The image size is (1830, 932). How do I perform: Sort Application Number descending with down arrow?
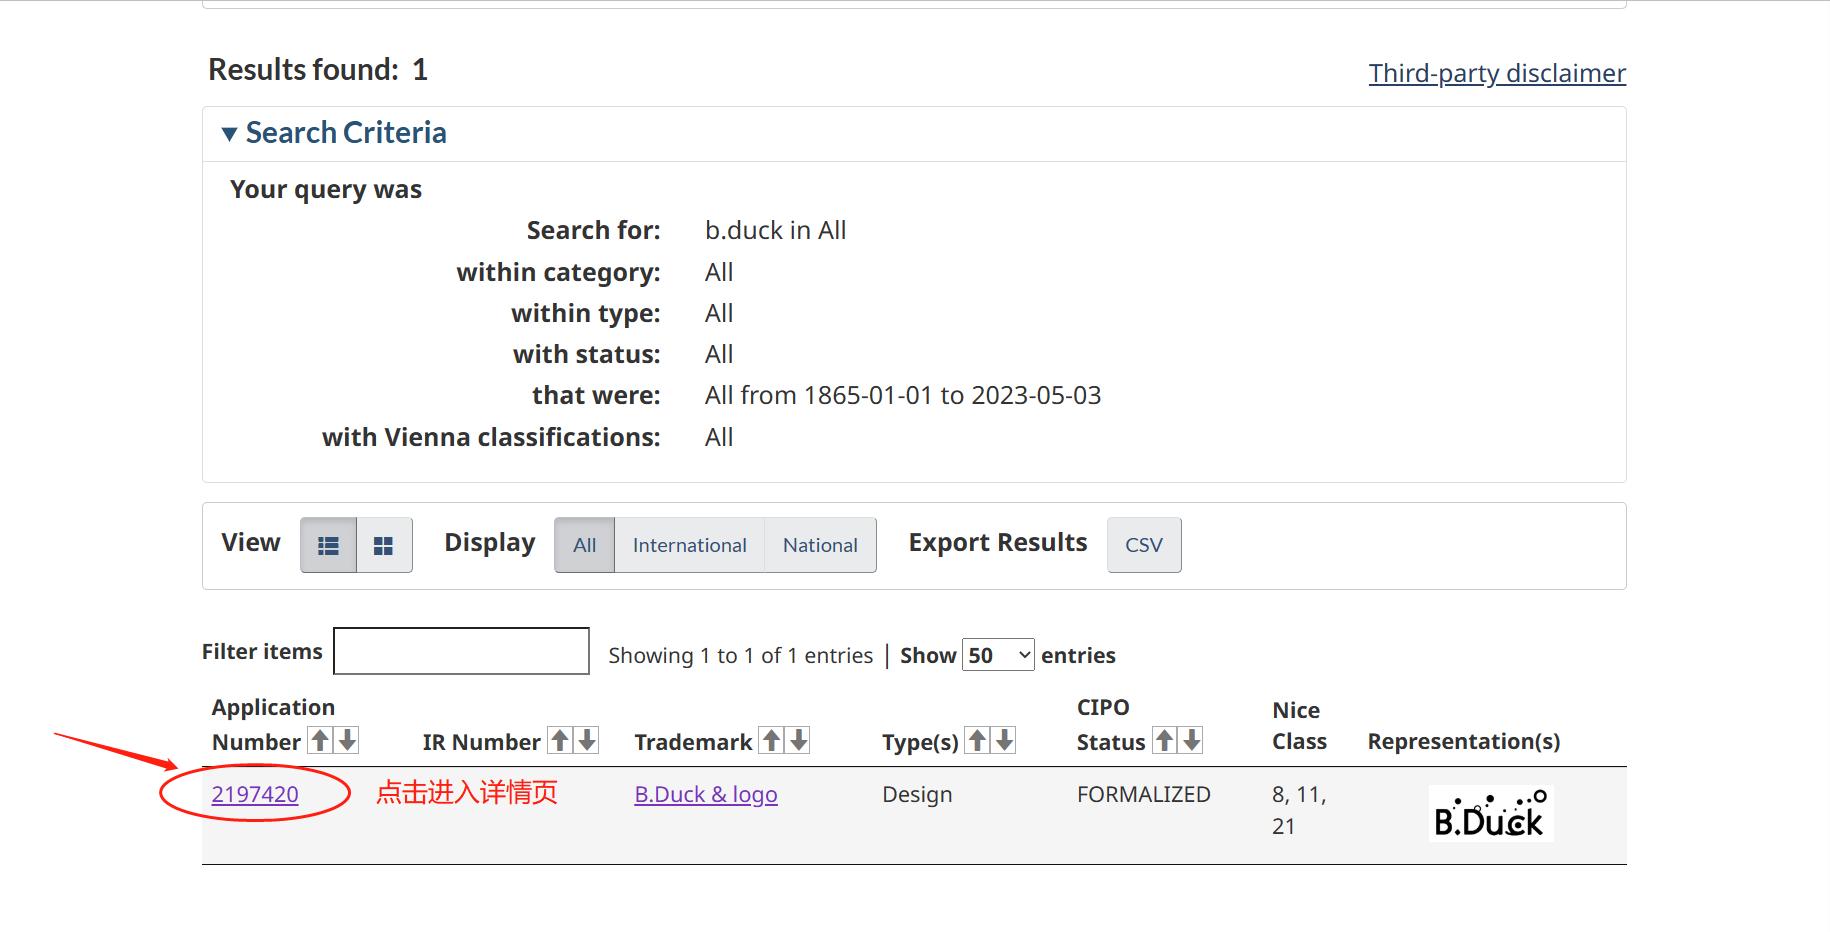(347, 741)
